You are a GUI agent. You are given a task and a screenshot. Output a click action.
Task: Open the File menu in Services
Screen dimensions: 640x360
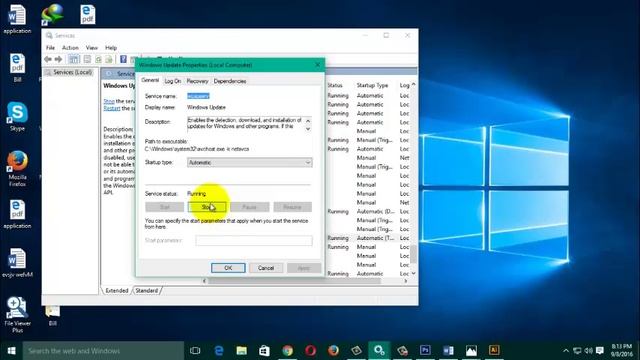coord(50,48)
